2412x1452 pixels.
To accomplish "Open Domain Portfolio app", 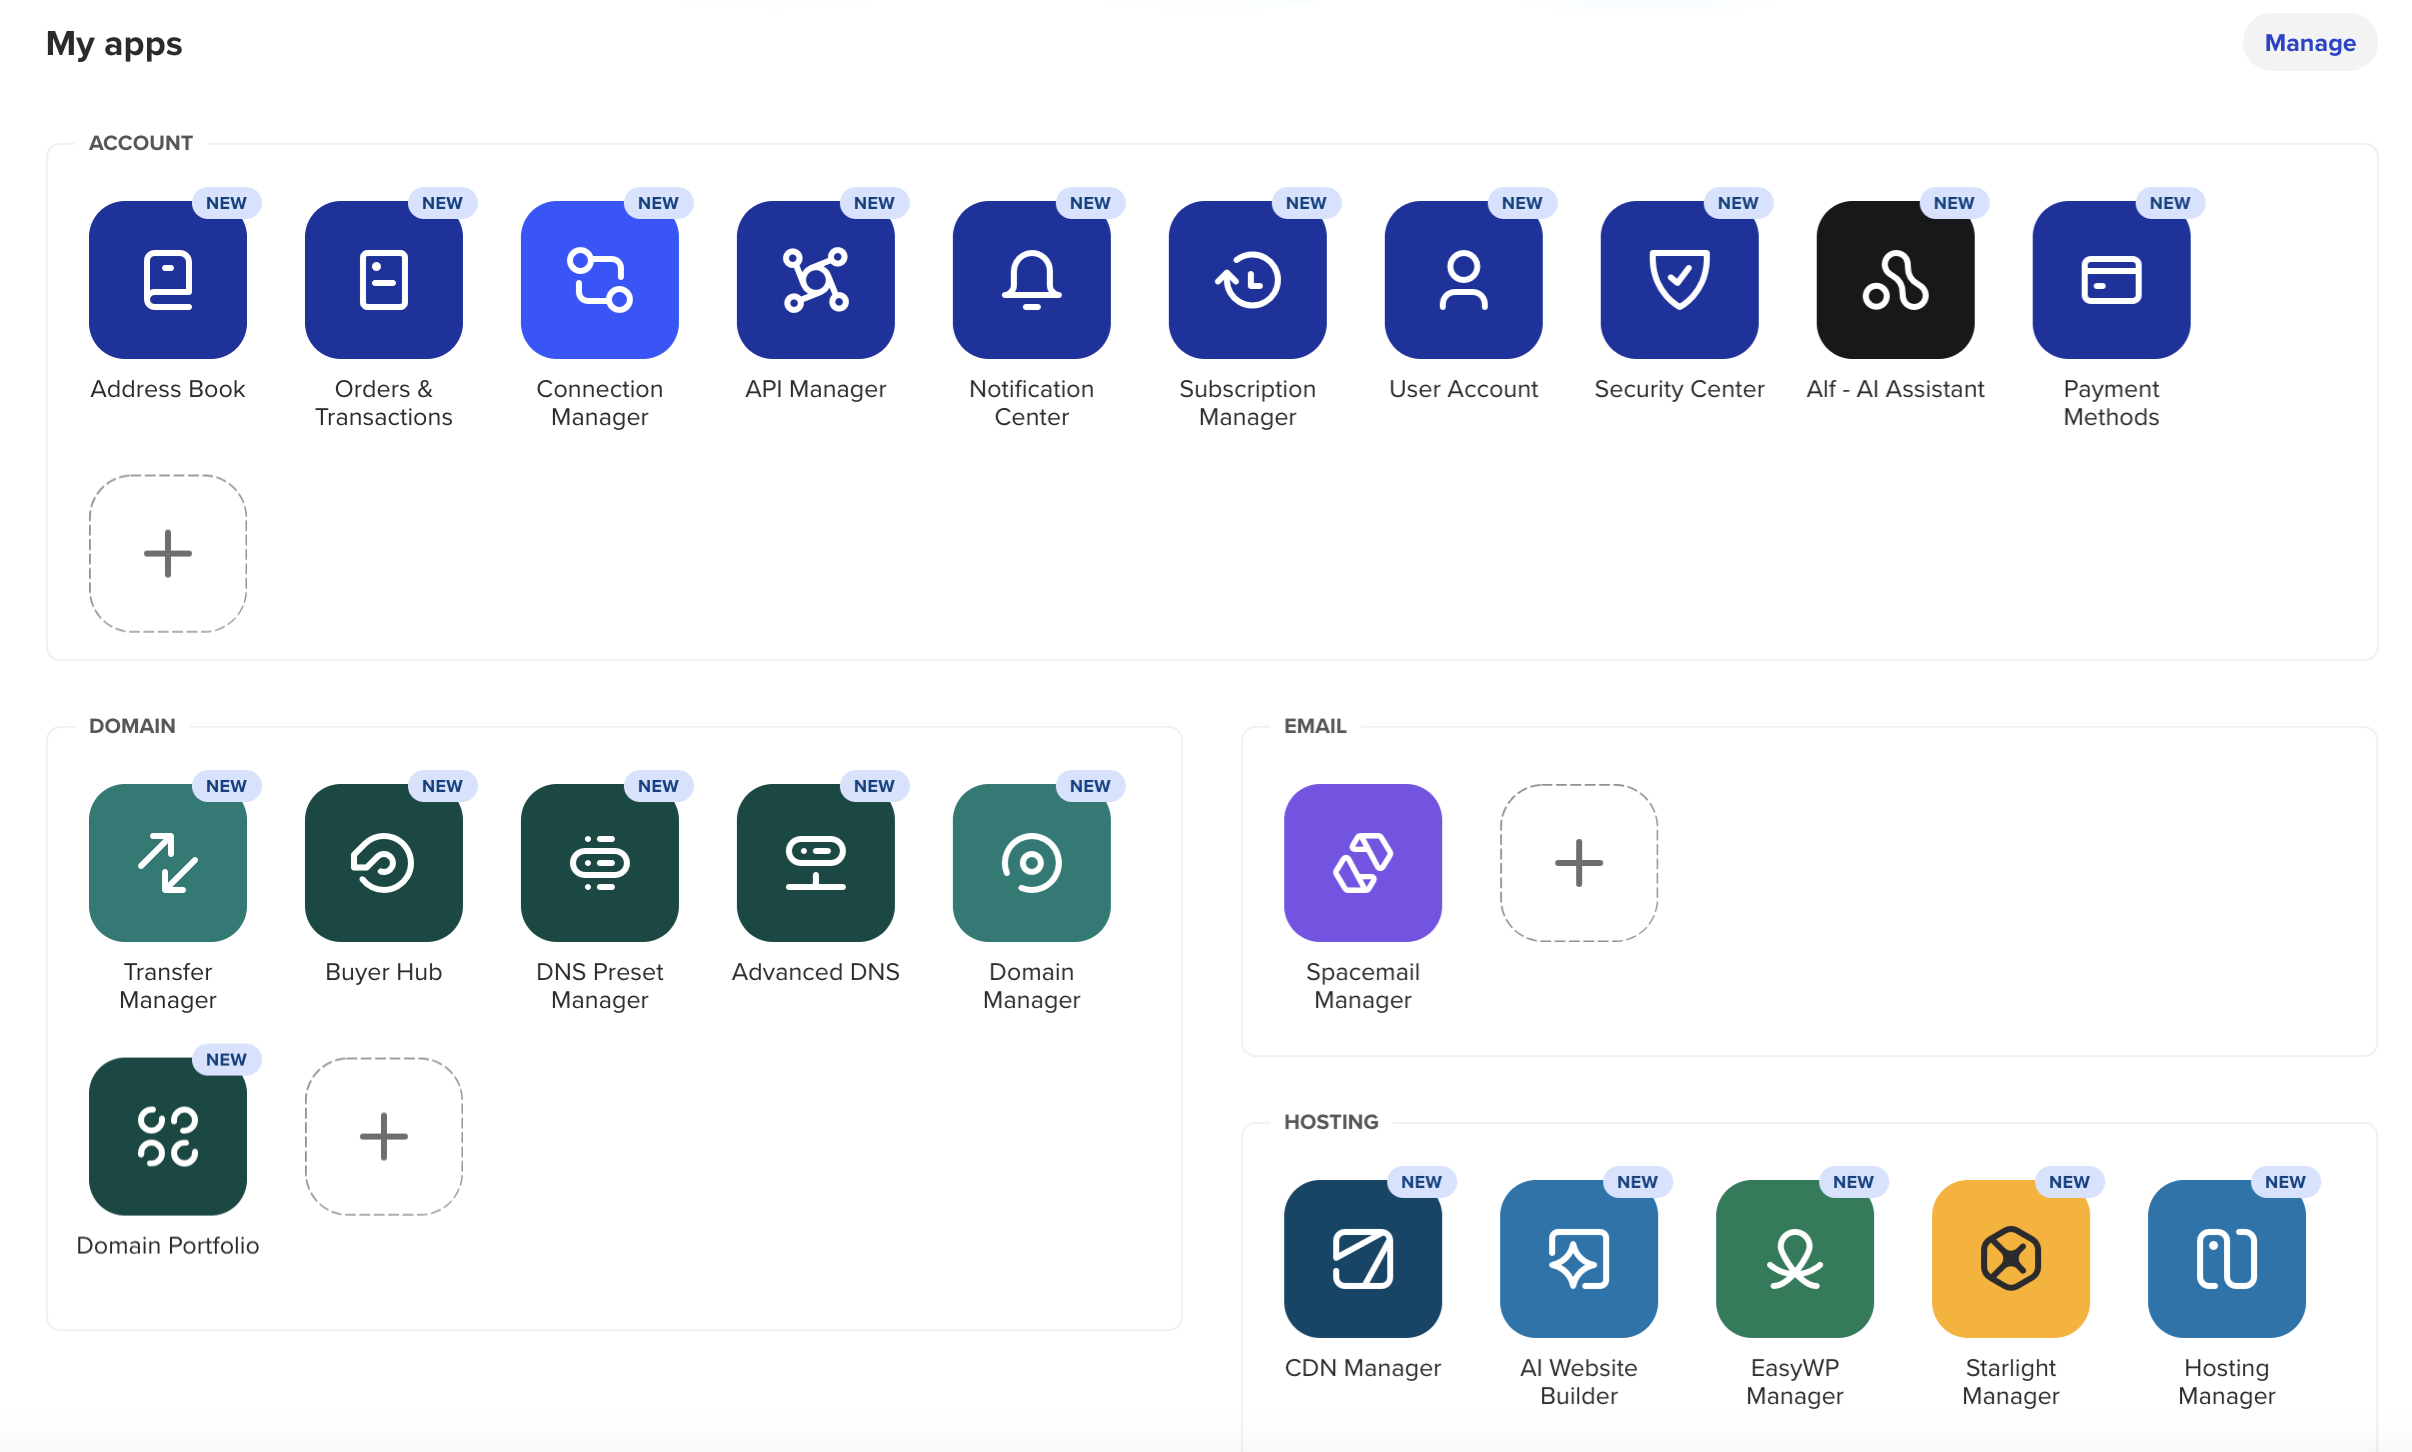I will tap(168, 1137).
